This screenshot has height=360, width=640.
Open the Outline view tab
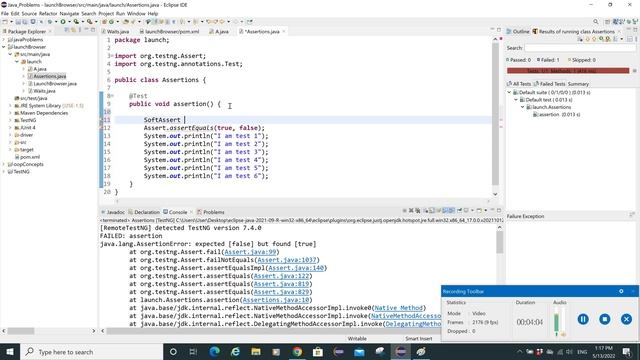(518, 31)
